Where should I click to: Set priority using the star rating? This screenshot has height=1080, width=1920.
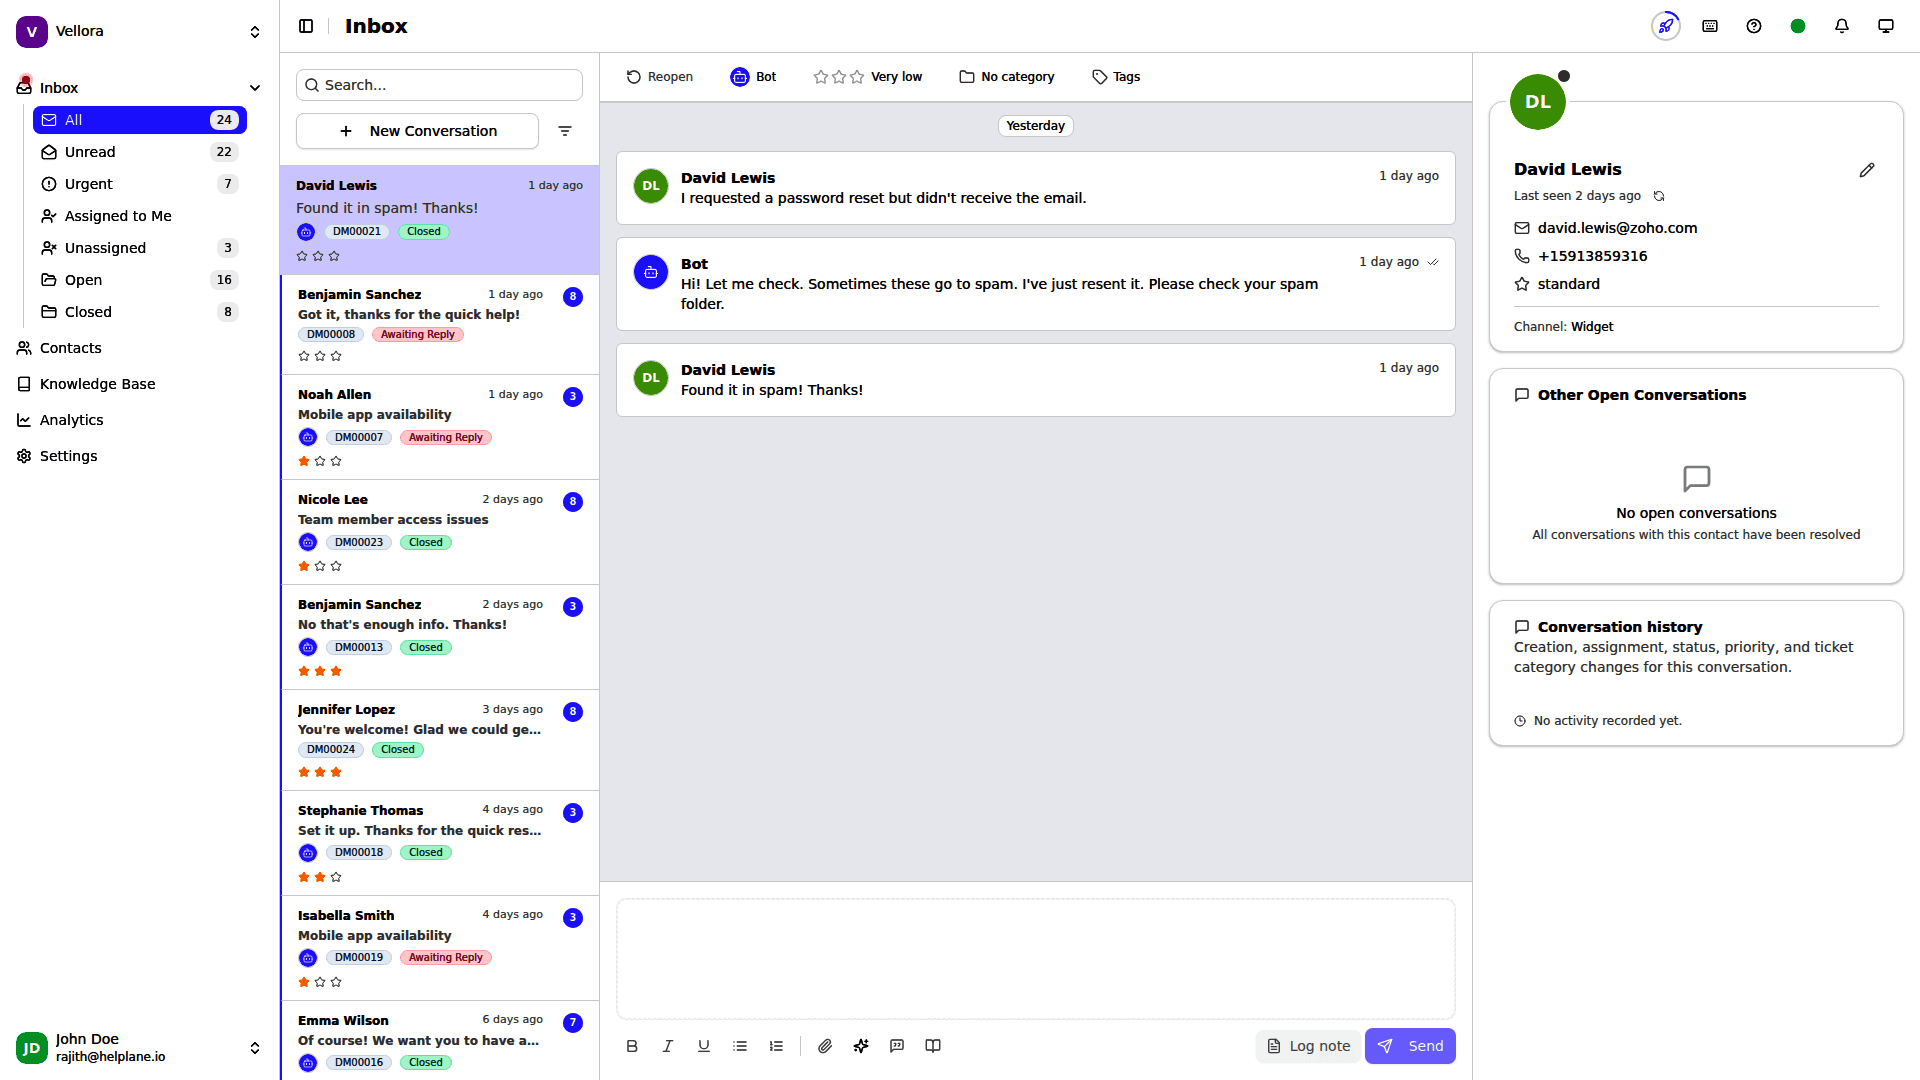pyautogui.click(x=838, y=77)
